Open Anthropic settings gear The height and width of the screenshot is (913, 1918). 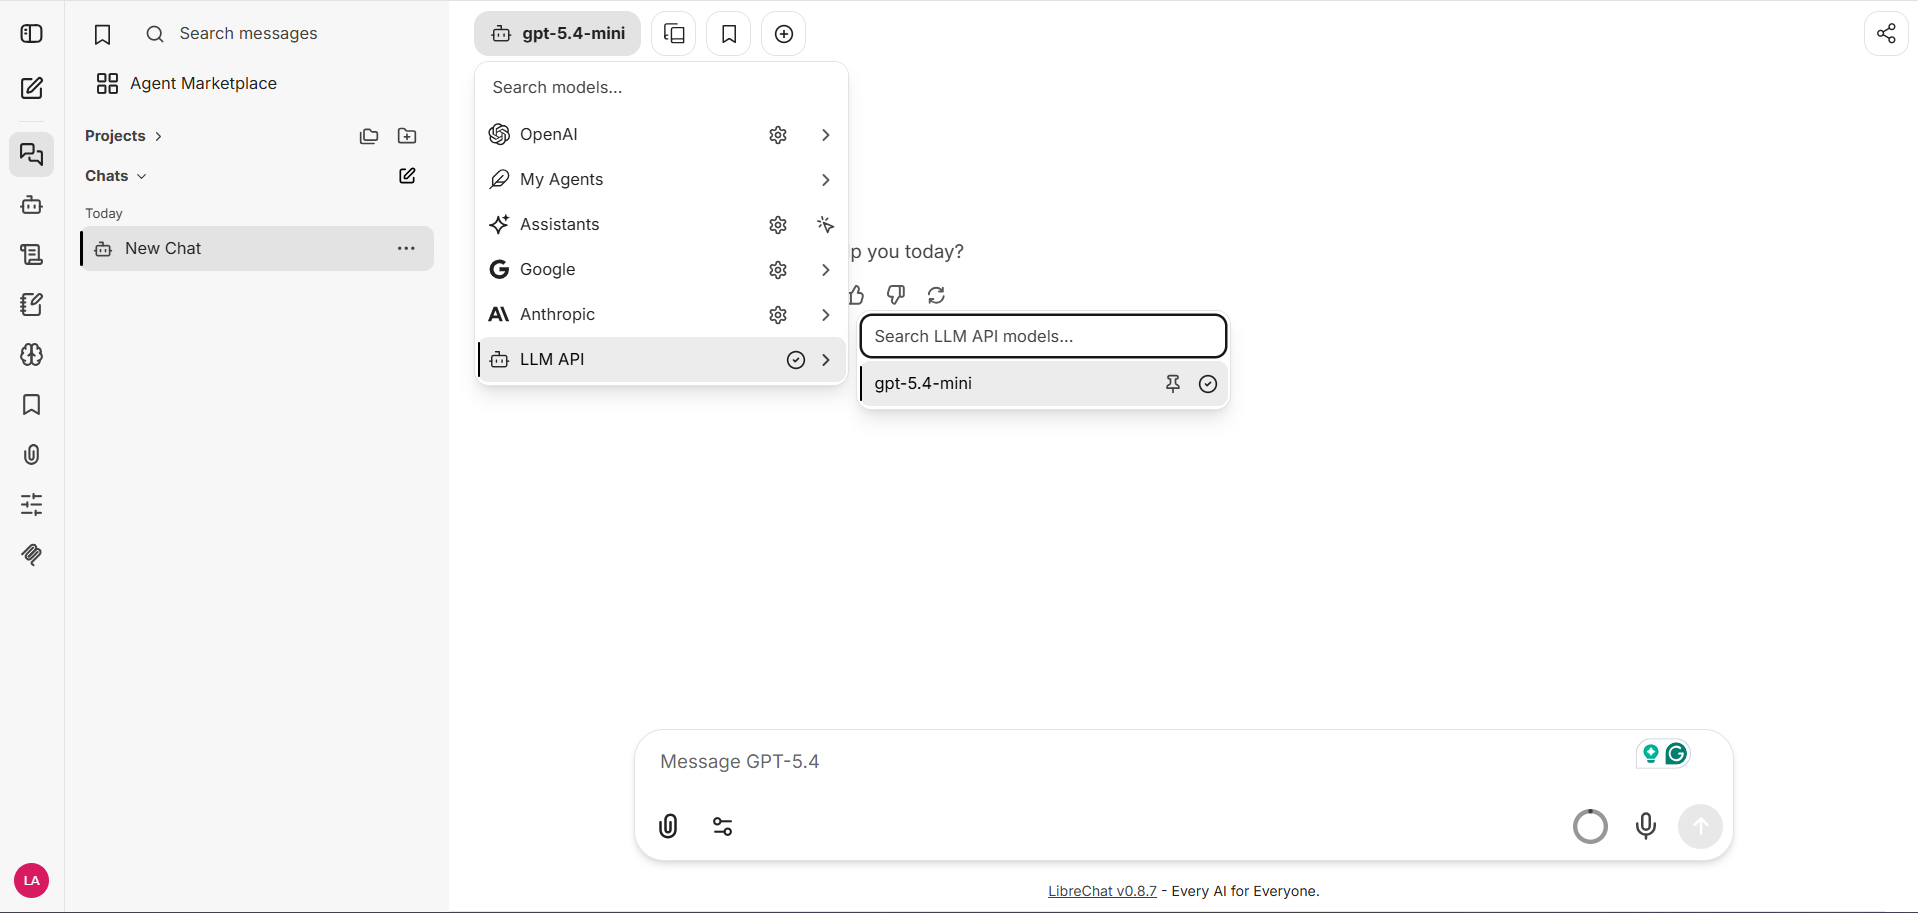[x=778, y=315]
